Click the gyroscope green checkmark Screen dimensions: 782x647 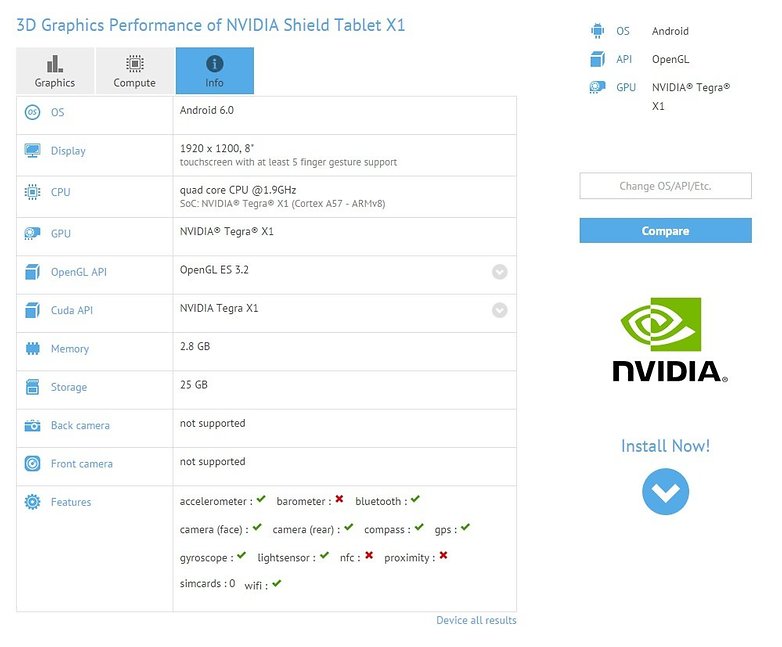tap(241, 555)
